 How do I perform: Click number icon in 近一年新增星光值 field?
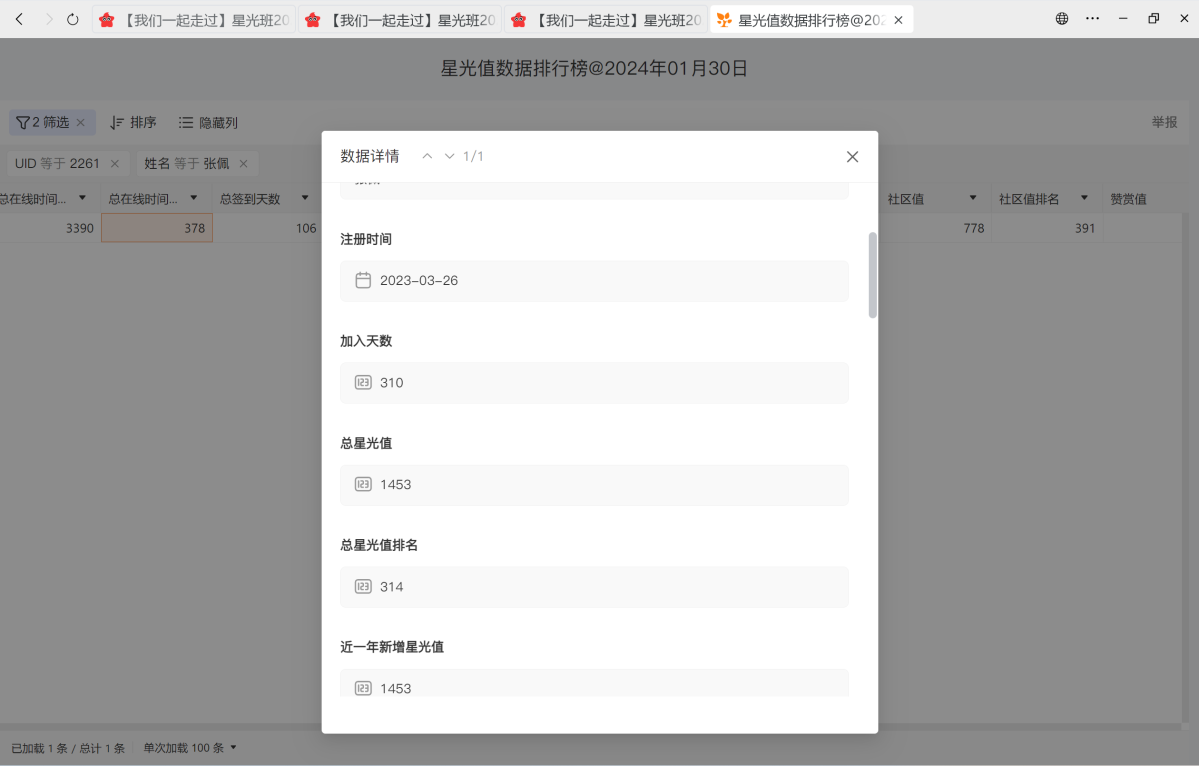coord(363,688)
